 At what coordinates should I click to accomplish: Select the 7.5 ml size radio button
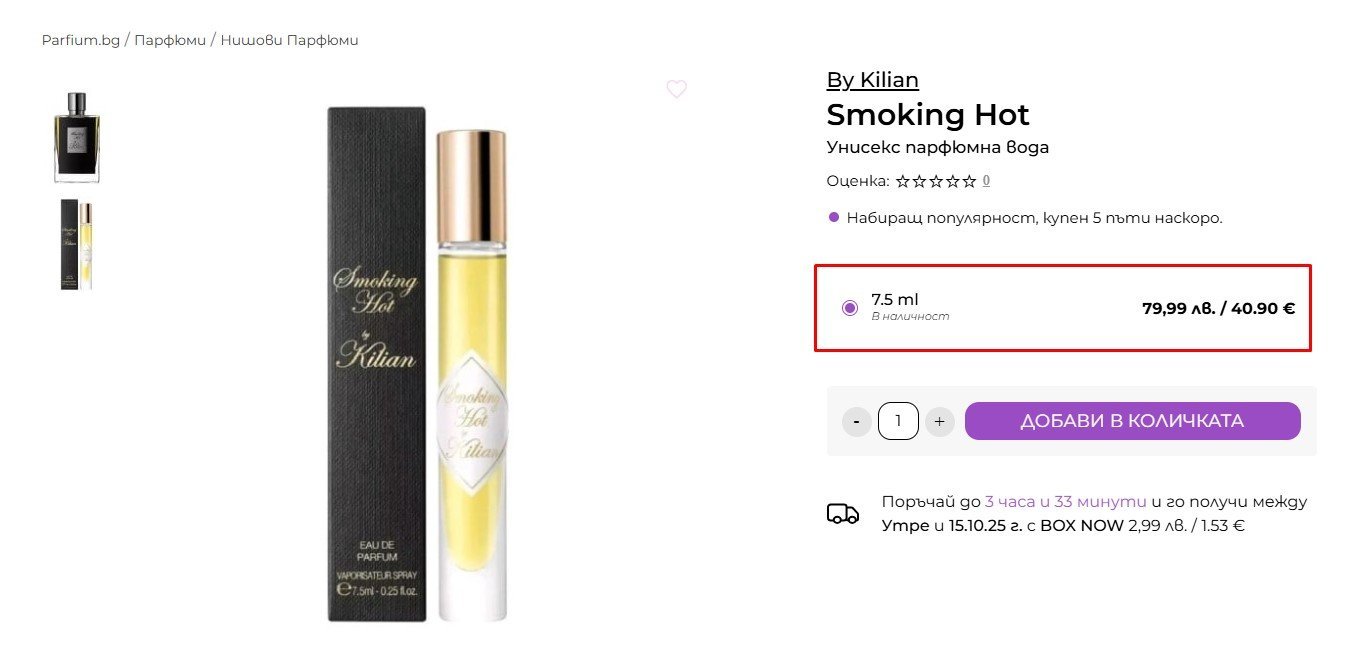click(x=850, y=308)
